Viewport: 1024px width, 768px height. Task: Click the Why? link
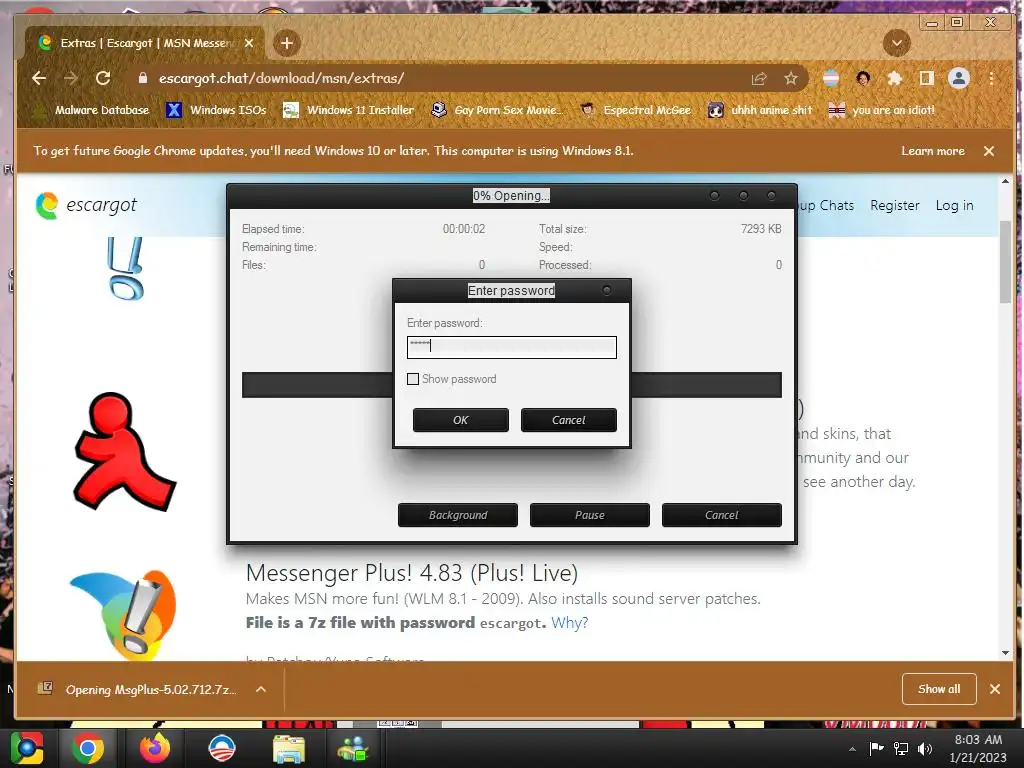[569, 623]
